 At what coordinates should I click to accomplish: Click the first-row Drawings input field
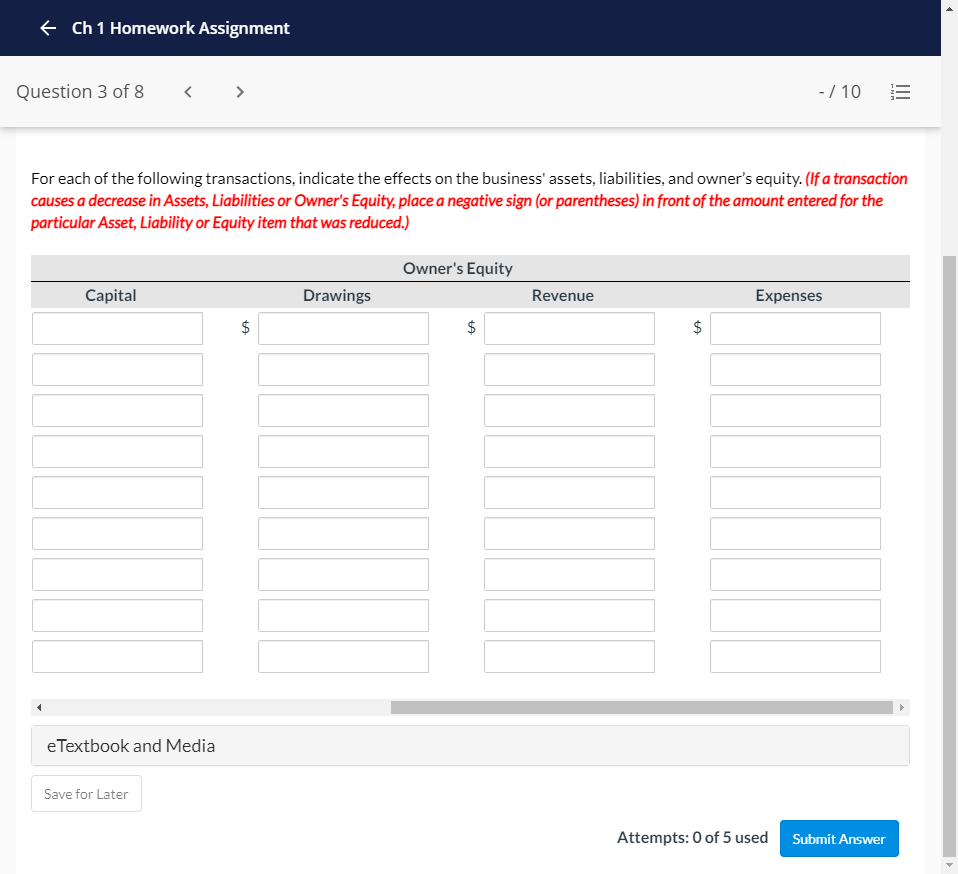click(343, 329)
